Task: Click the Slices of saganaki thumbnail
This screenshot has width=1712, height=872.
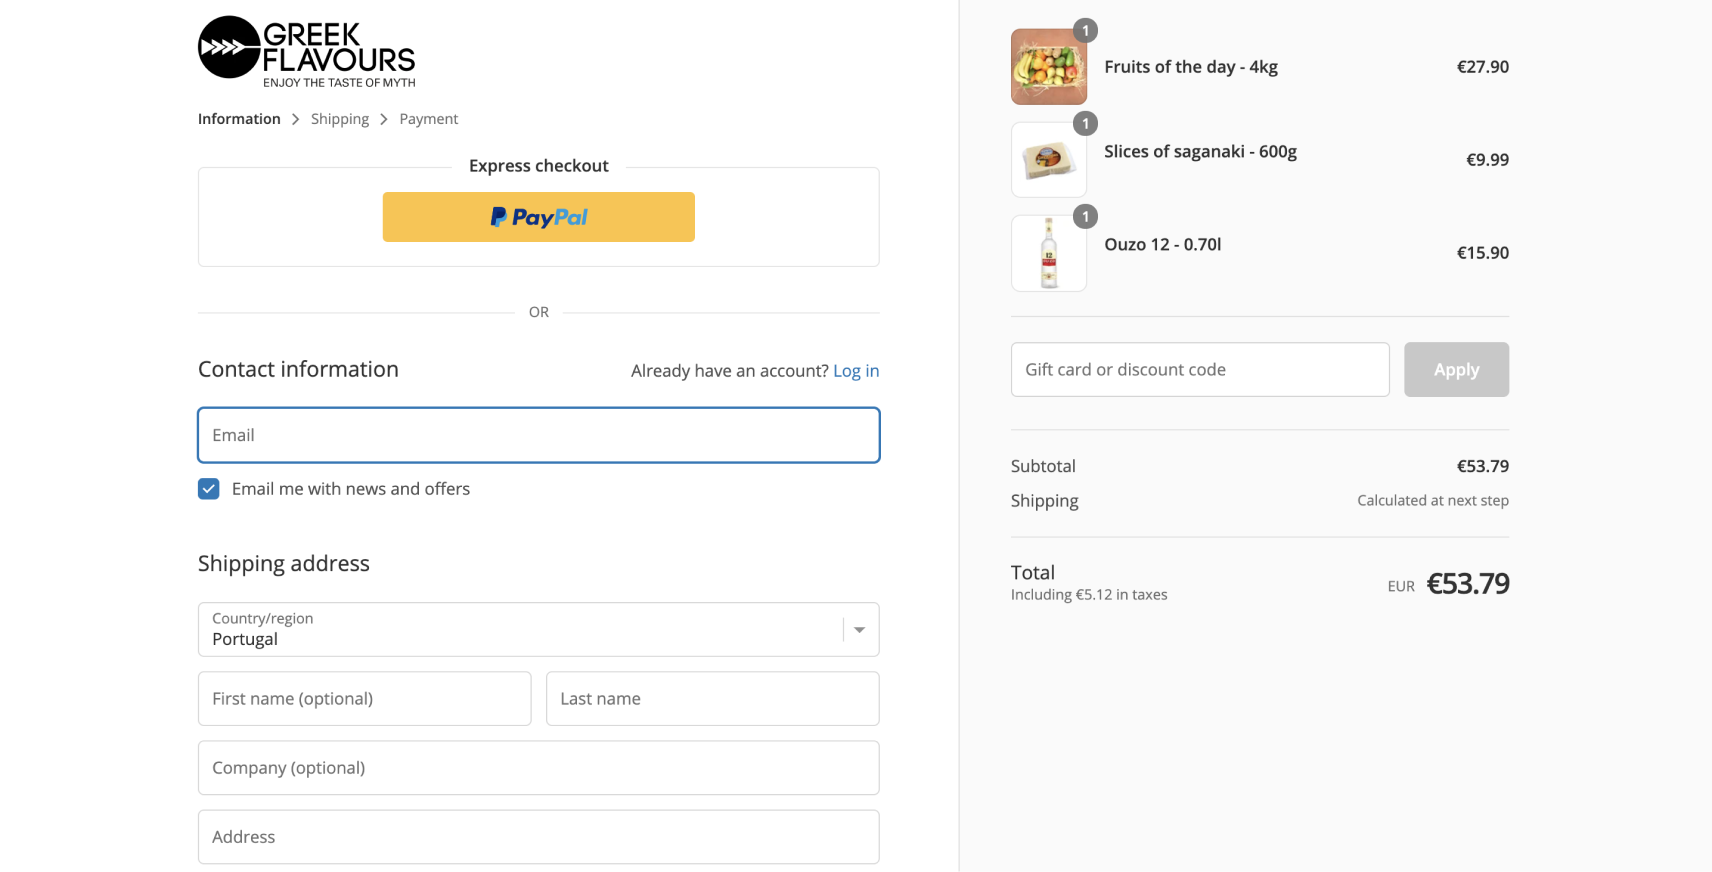Action: [1049, 160]
